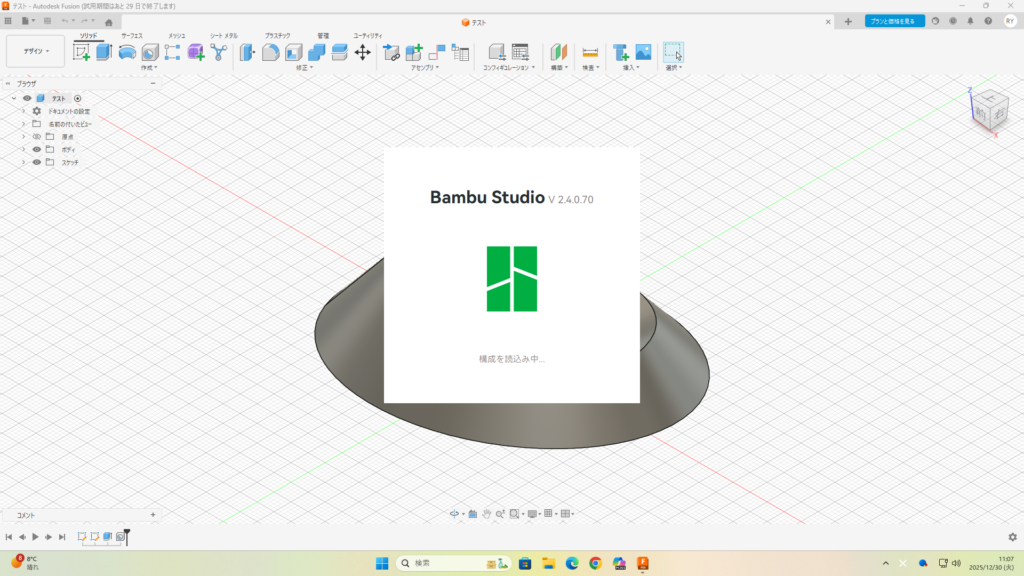This screenshot has width=1024, height=576.
Task: Click the Extrude tool icon
Action: click(104, 52)
